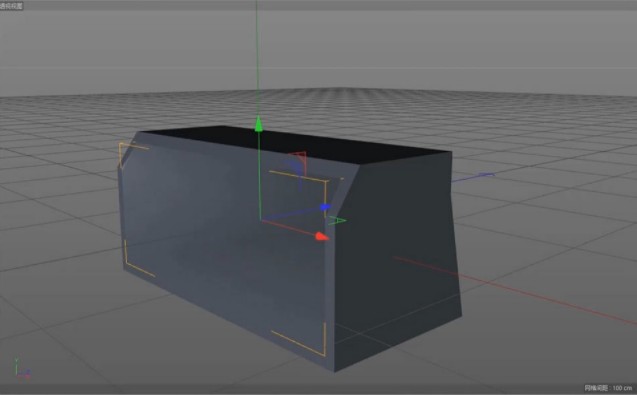
Task: Click the upper-left orange selection bracket
Action: [x=132, y=154]
